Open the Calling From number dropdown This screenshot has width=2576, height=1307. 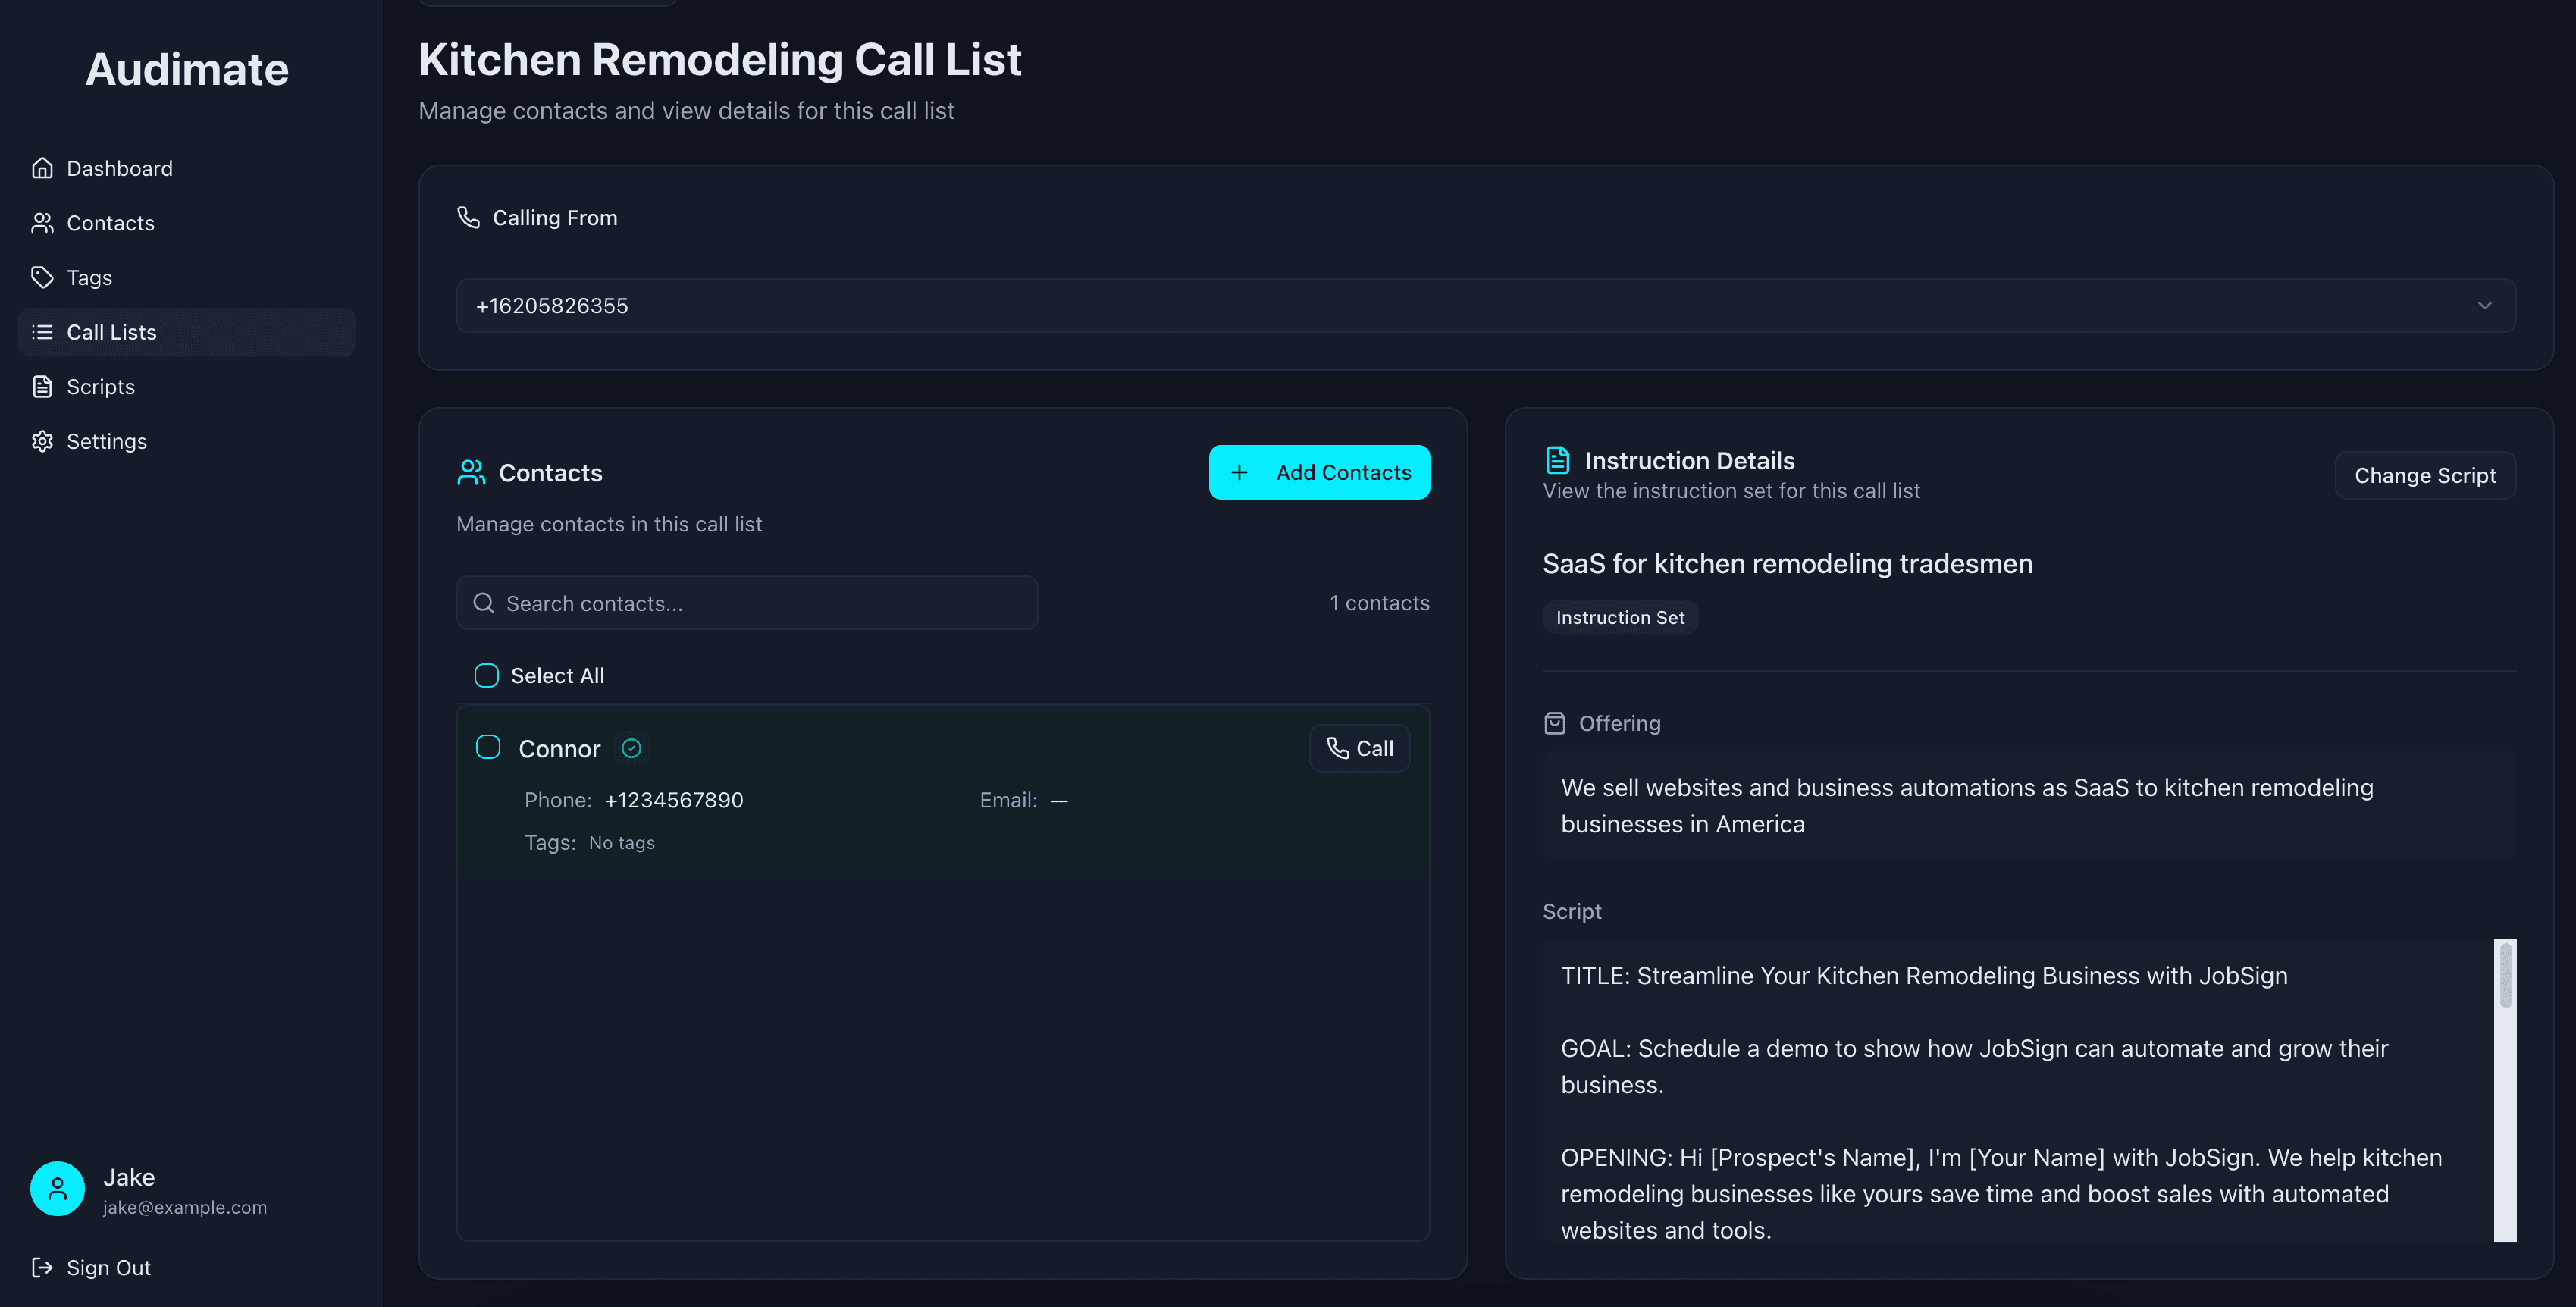(1484, 305)
